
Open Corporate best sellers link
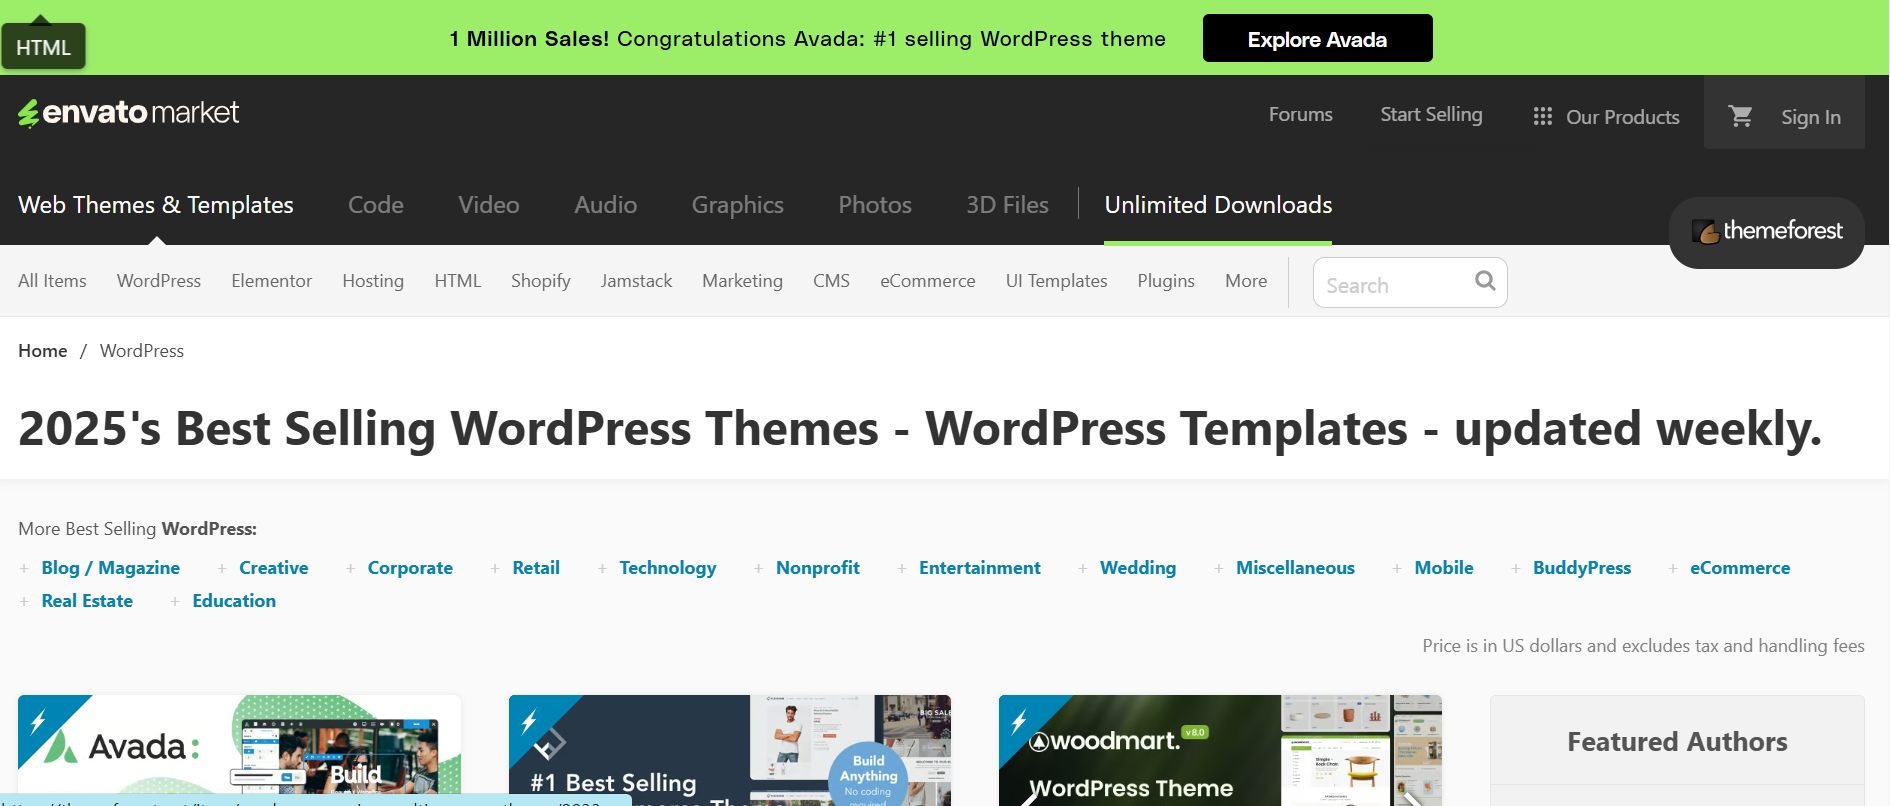point(410,568)
